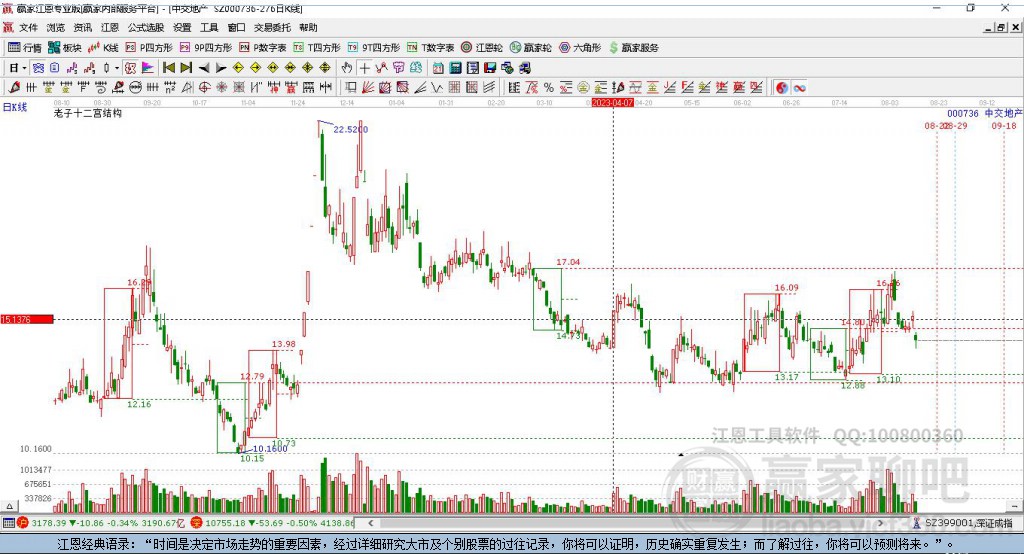Click the black left arrow icon
Screen dimensions: 1024x554
click(x=203, y=68)
